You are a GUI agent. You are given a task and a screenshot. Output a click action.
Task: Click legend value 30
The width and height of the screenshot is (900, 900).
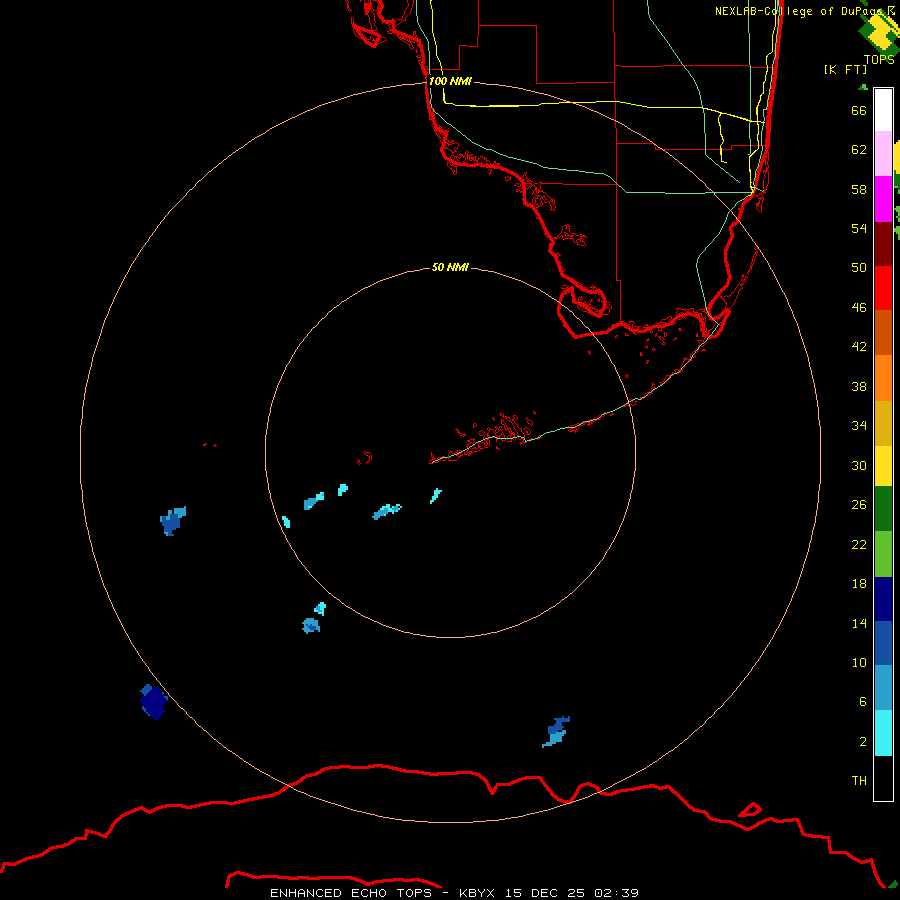point(859,465)
